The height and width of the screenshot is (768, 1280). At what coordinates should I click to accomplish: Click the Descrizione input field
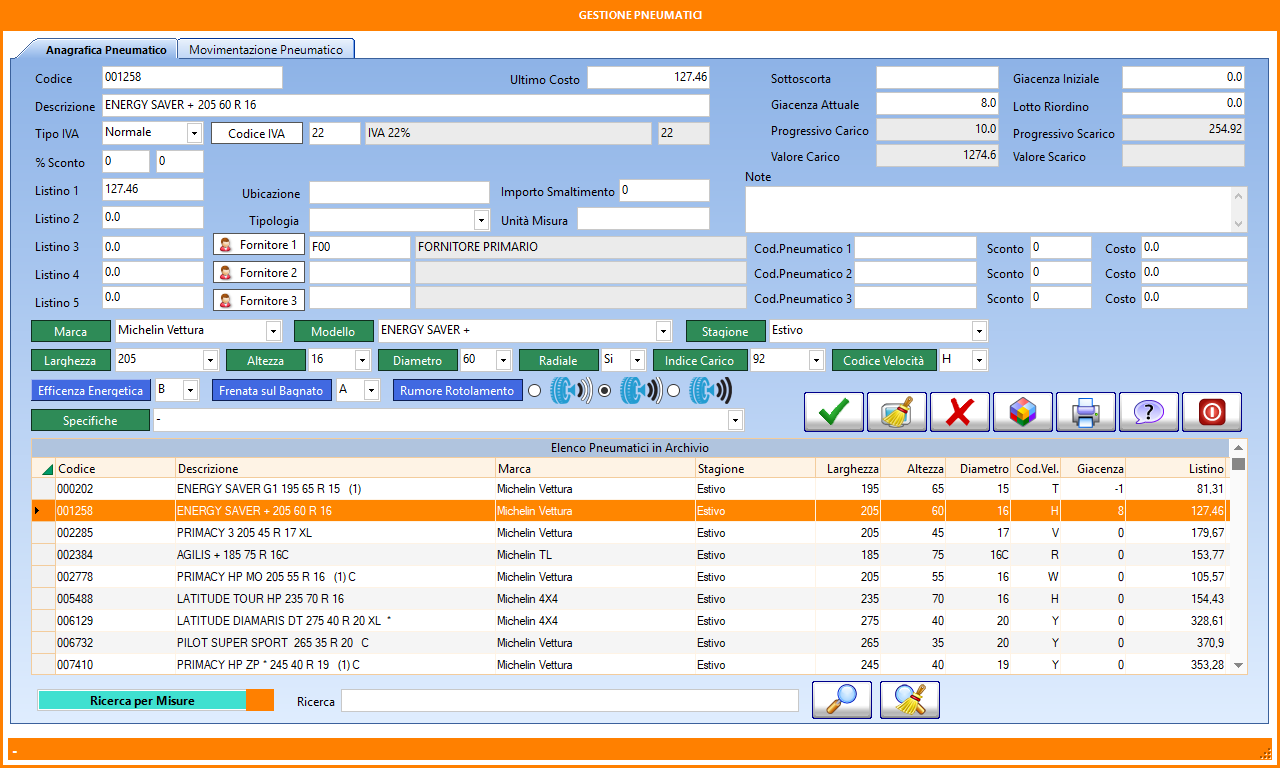(x=406, y=105)
